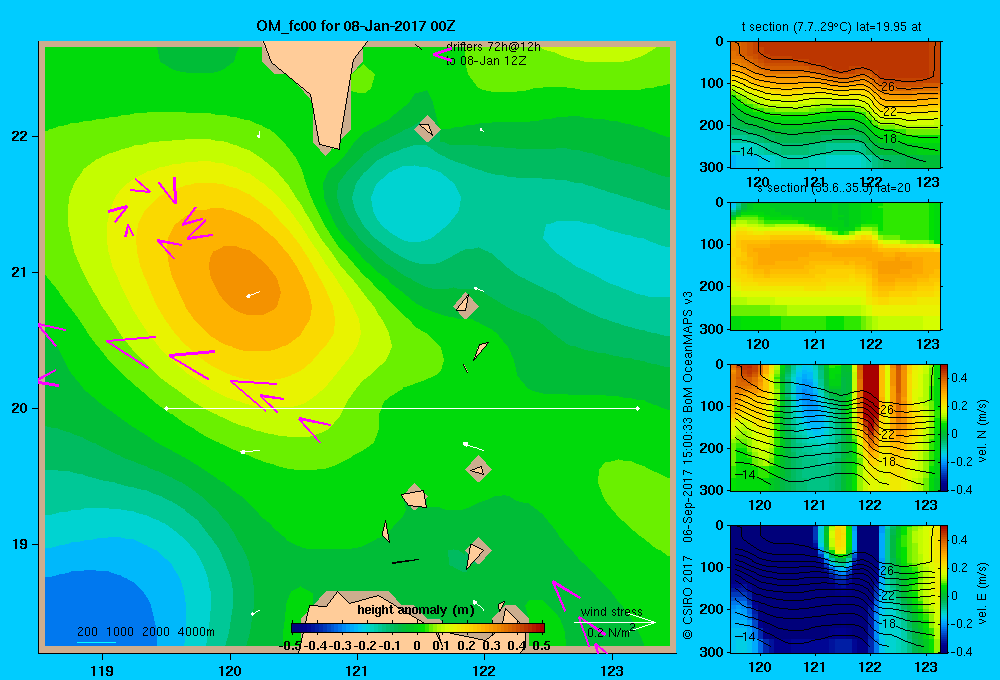1000x680 pixels.
Task: Click the 'wind stress' label
Action: (611, 612)
